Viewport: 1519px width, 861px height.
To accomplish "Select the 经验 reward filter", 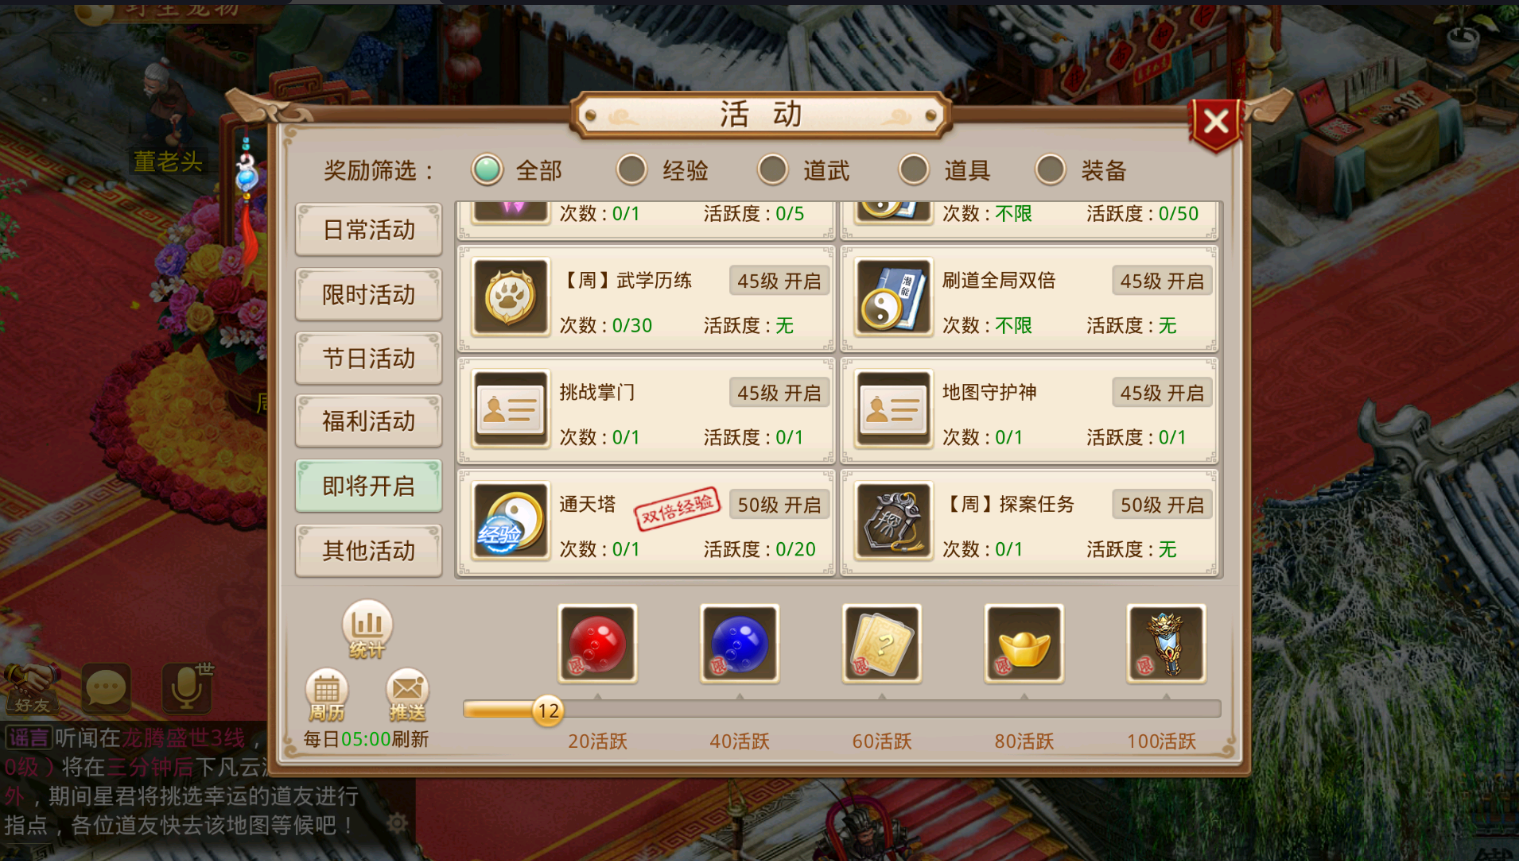I will (x=663, y=170).
